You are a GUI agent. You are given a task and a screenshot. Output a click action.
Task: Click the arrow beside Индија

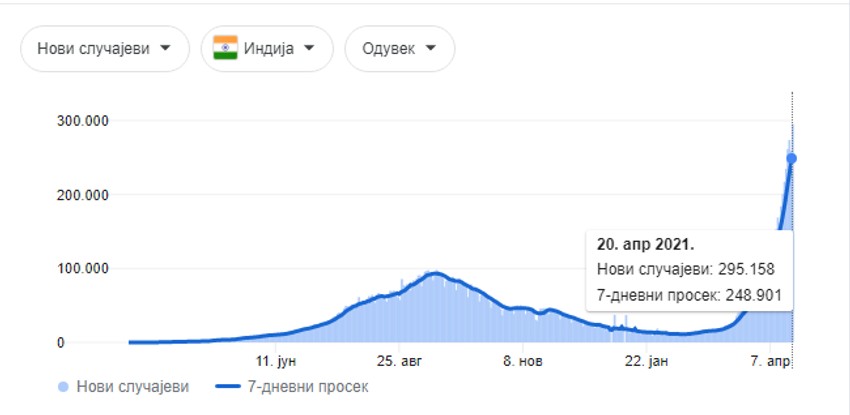click(x=309, y=48)
